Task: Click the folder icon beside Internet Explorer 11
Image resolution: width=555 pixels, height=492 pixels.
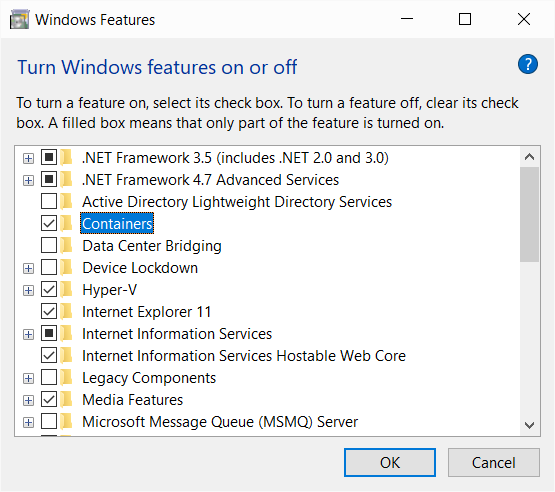Action: point(66,311)
